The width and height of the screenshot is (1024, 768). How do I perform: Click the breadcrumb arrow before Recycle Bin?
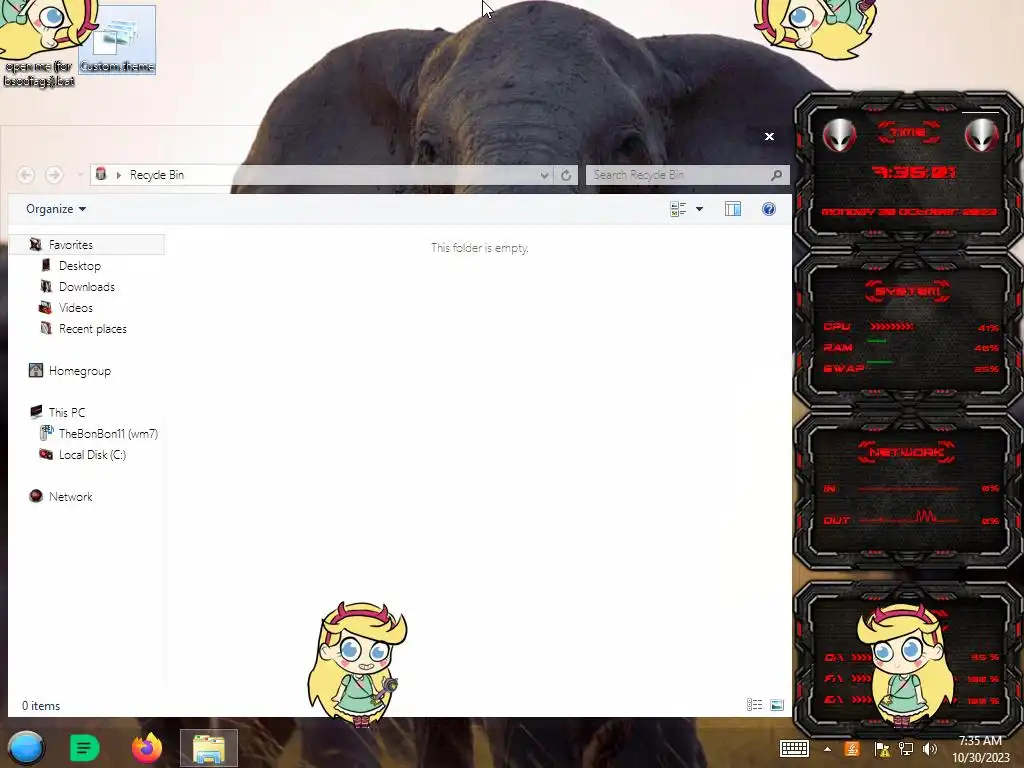[118, 175]
